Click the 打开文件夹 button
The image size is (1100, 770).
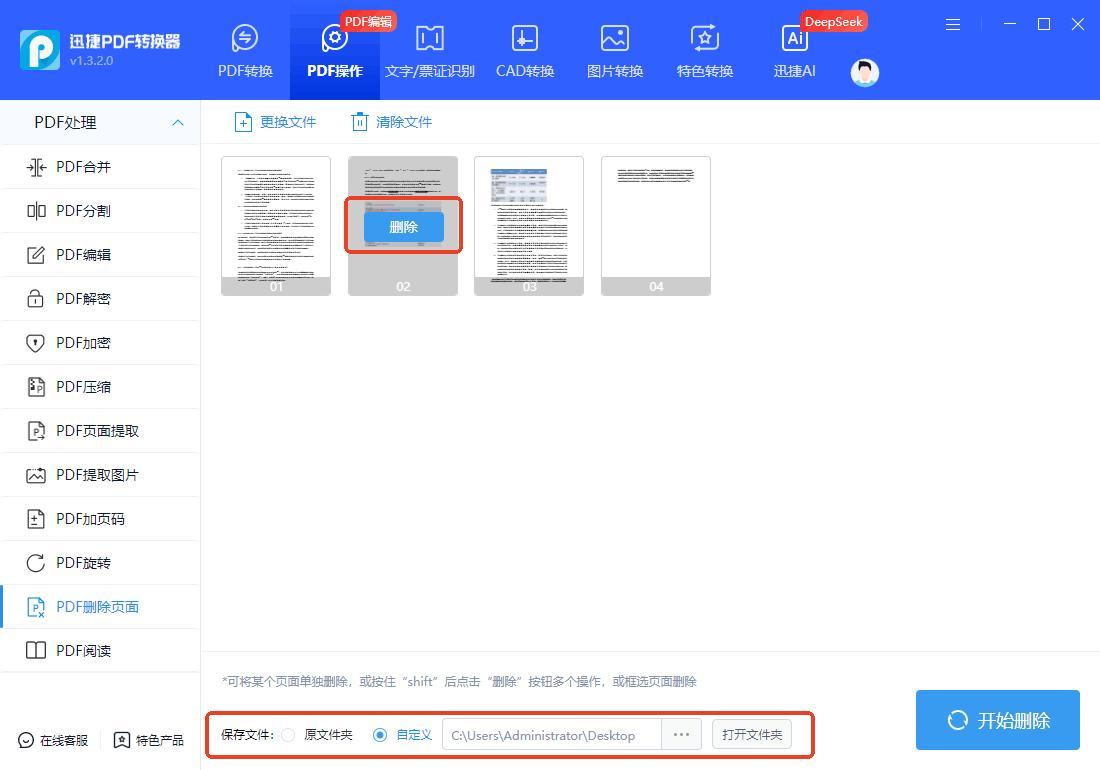[x=752, y=735]
